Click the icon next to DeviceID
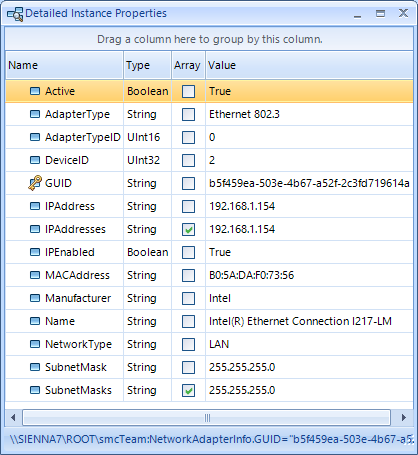This screenshot has width=418, height=455. point(35,160)
